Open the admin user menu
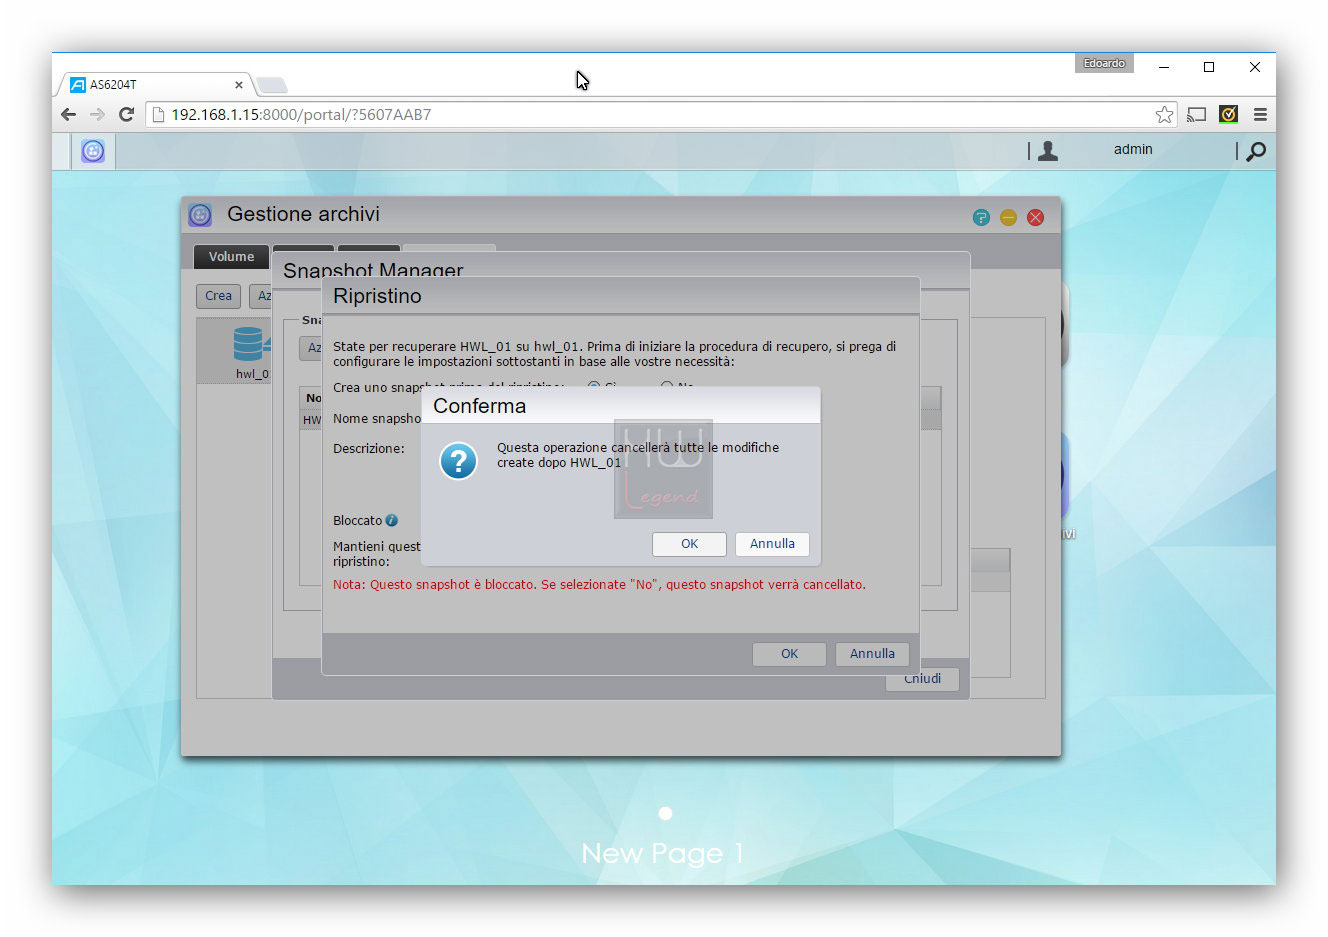1328x937 pixels. [1133, 149]
